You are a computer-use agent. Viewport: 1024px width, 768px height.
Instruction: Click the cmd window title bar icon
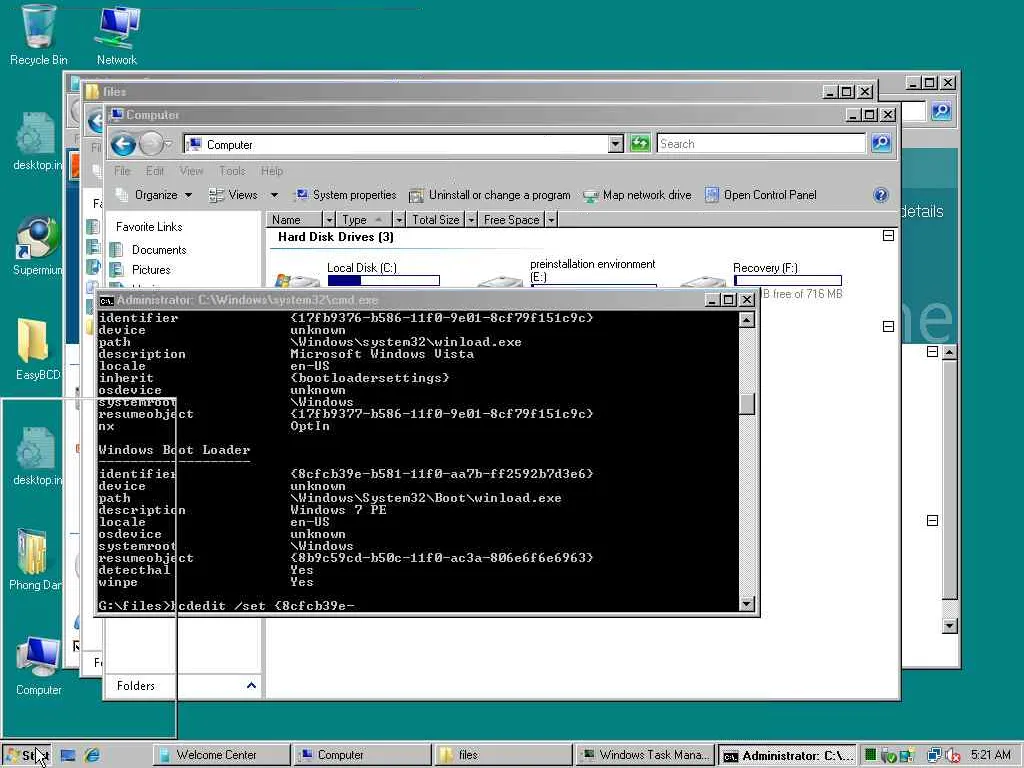click(x=106, y=300)
